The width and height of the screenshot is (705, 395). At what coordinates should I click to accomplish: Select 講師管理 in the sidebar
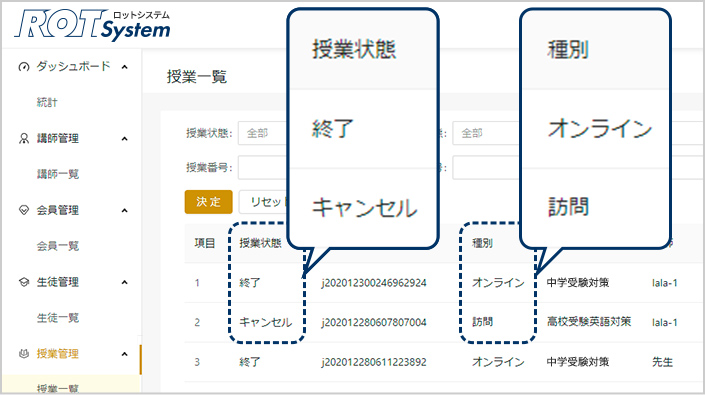(x=58, y=138)
